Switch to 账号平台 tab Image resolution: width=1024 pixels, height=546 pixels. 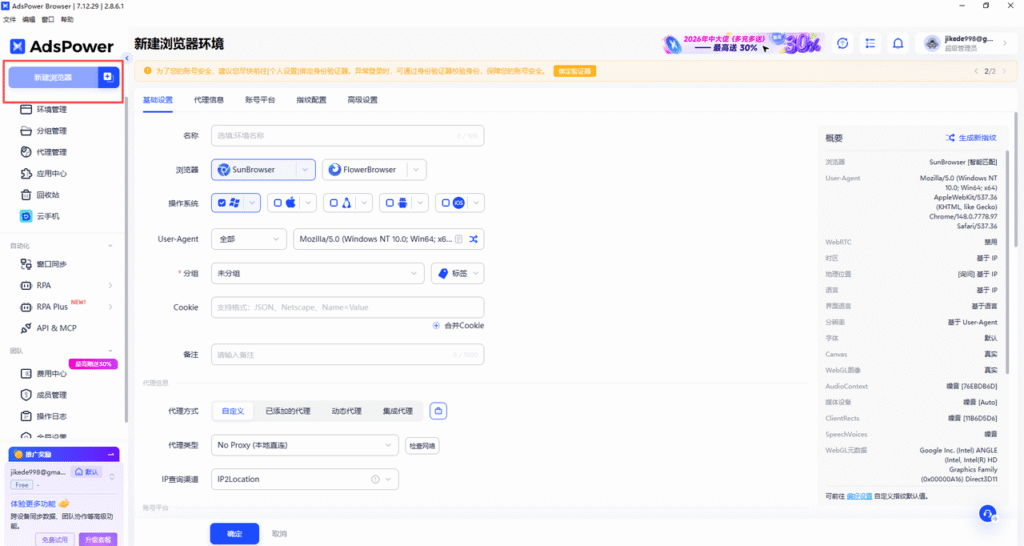pyautogui.click(x=260, y=100)
